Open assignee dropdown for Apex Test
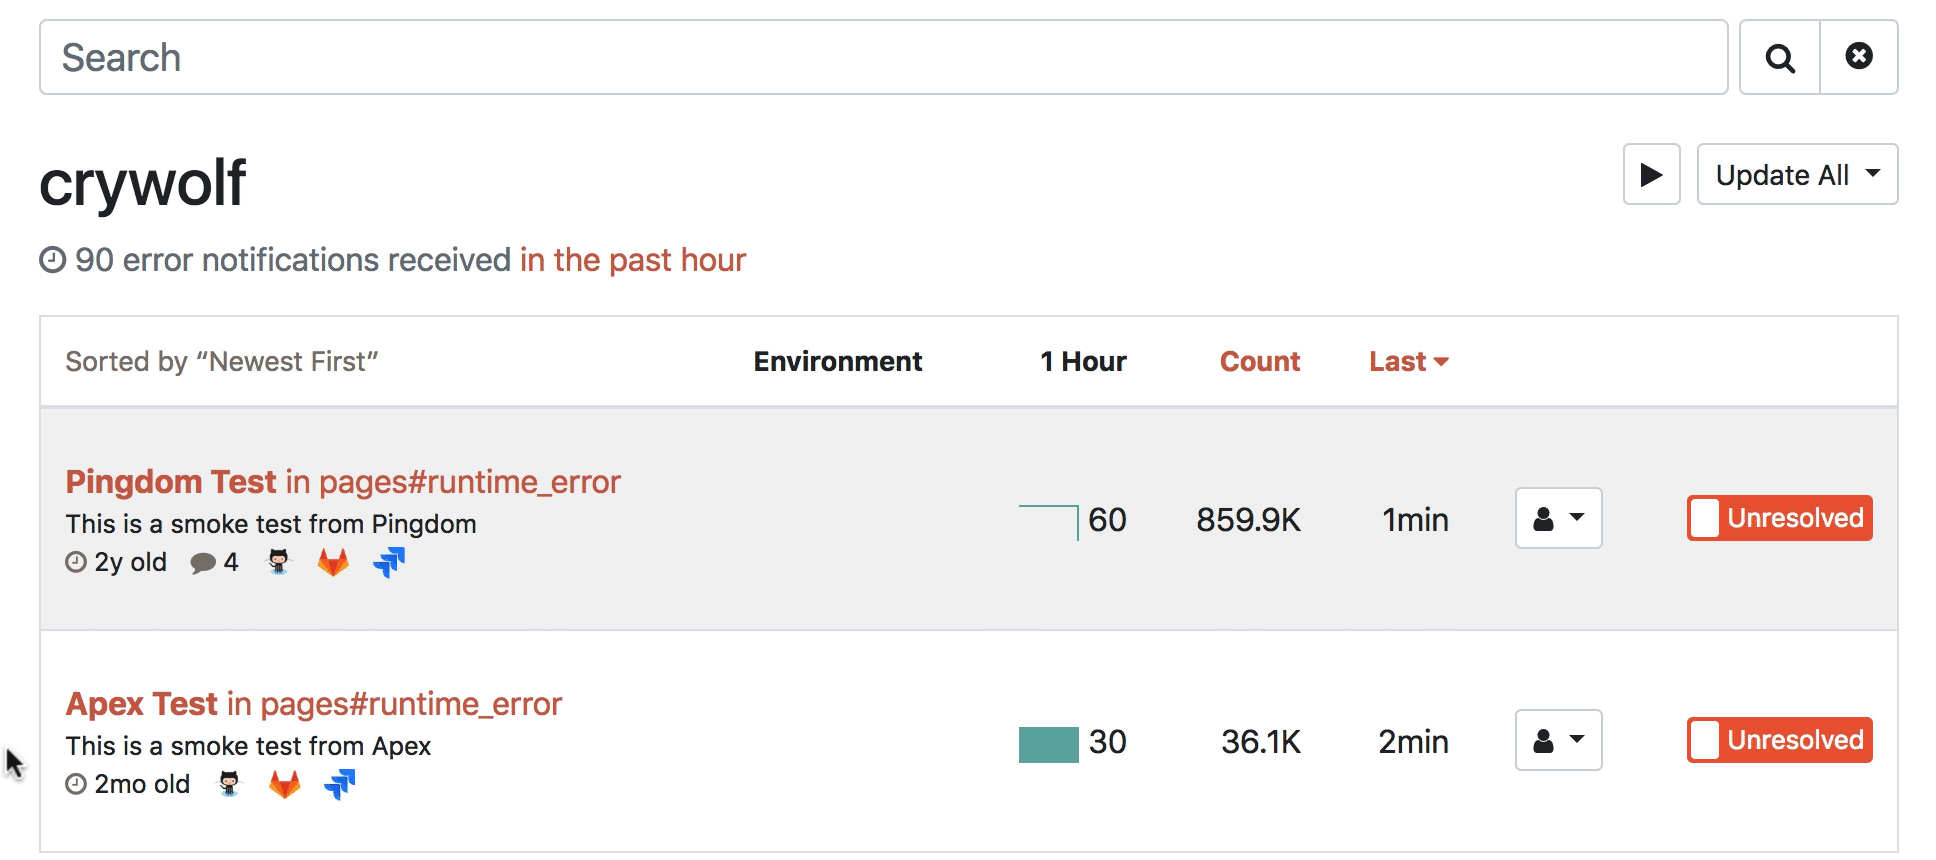 point(1558,740)
